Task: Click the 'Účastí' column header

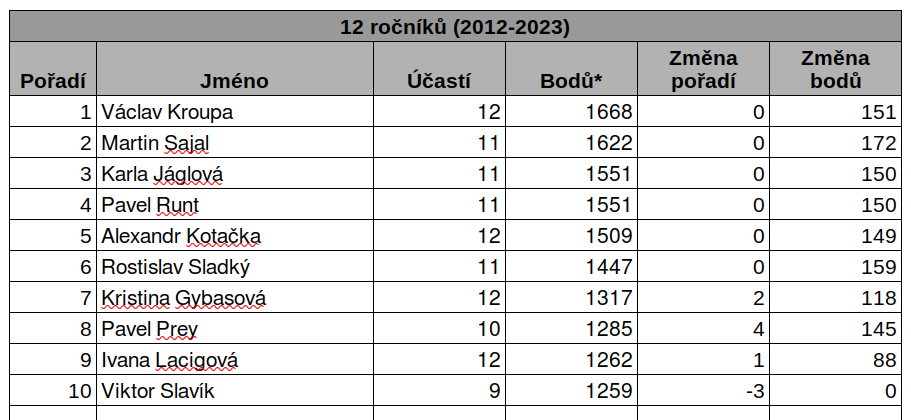Action: click(x=439, y=81)
